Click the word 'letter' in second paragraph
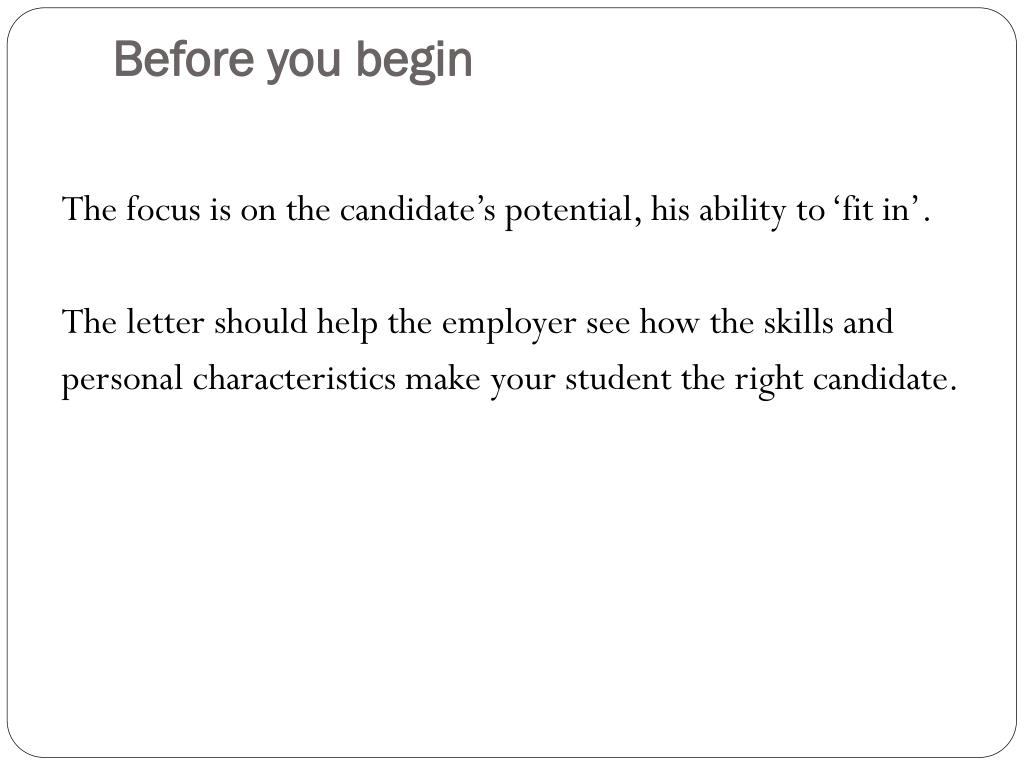 point(165,323)
